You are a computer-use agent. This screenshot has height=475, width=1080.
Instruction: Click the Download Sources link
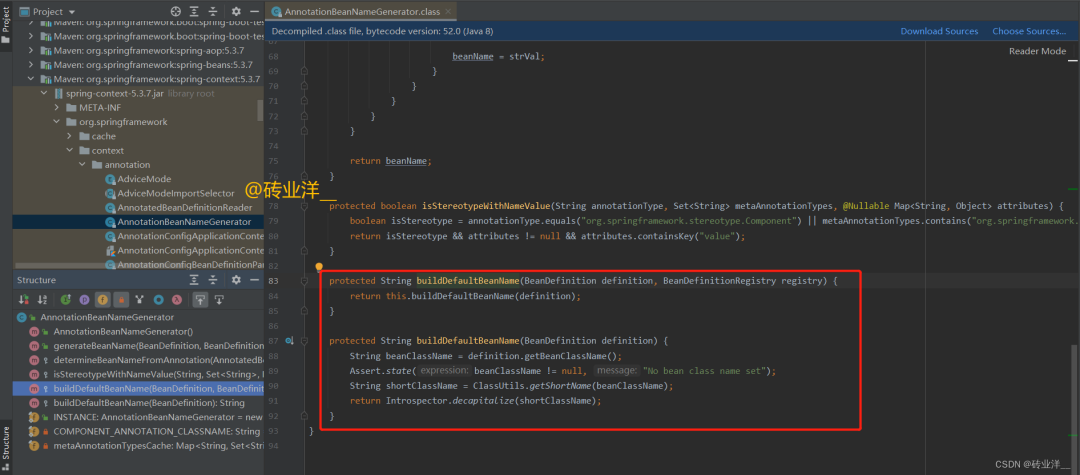(x=939, y=31)
